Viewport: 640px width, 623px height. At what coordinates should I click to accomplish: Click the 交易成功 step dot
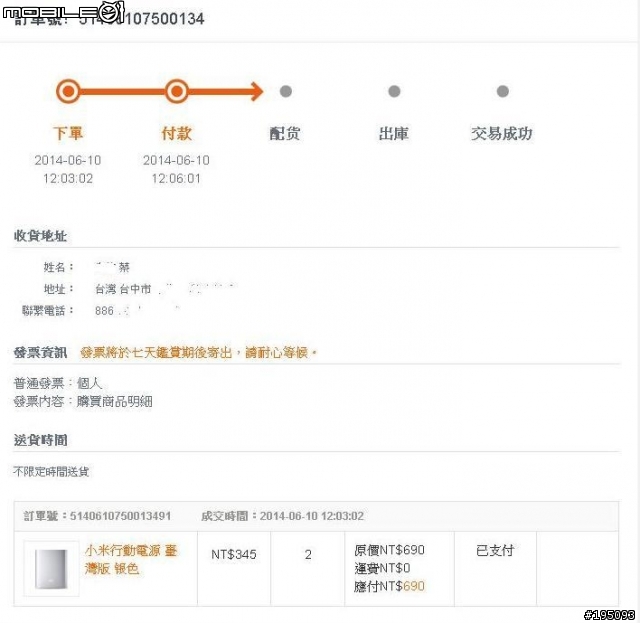(x=502, y=92)
